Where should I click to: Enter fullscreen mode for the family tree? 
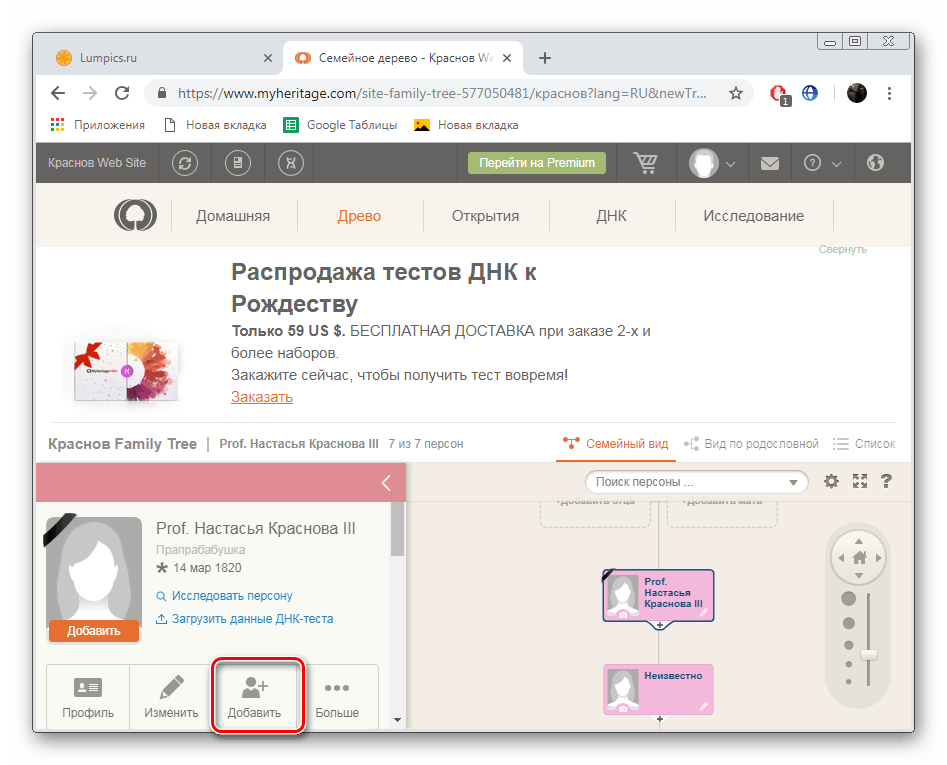(859, 481)
